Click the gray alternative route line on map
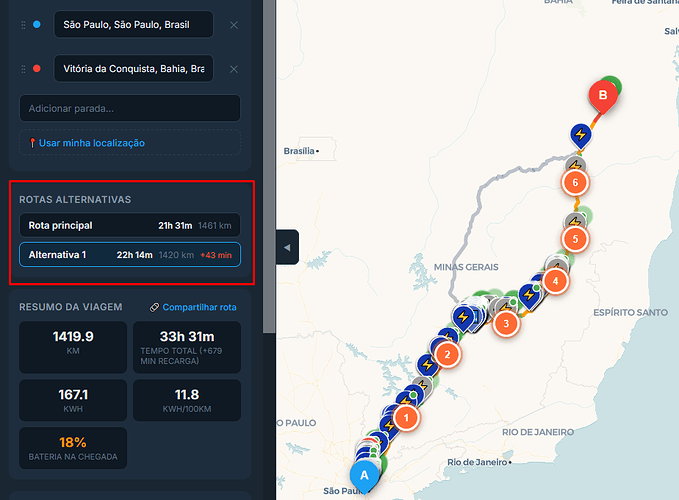This screenshot has width=679, height=500. [479, 195]
